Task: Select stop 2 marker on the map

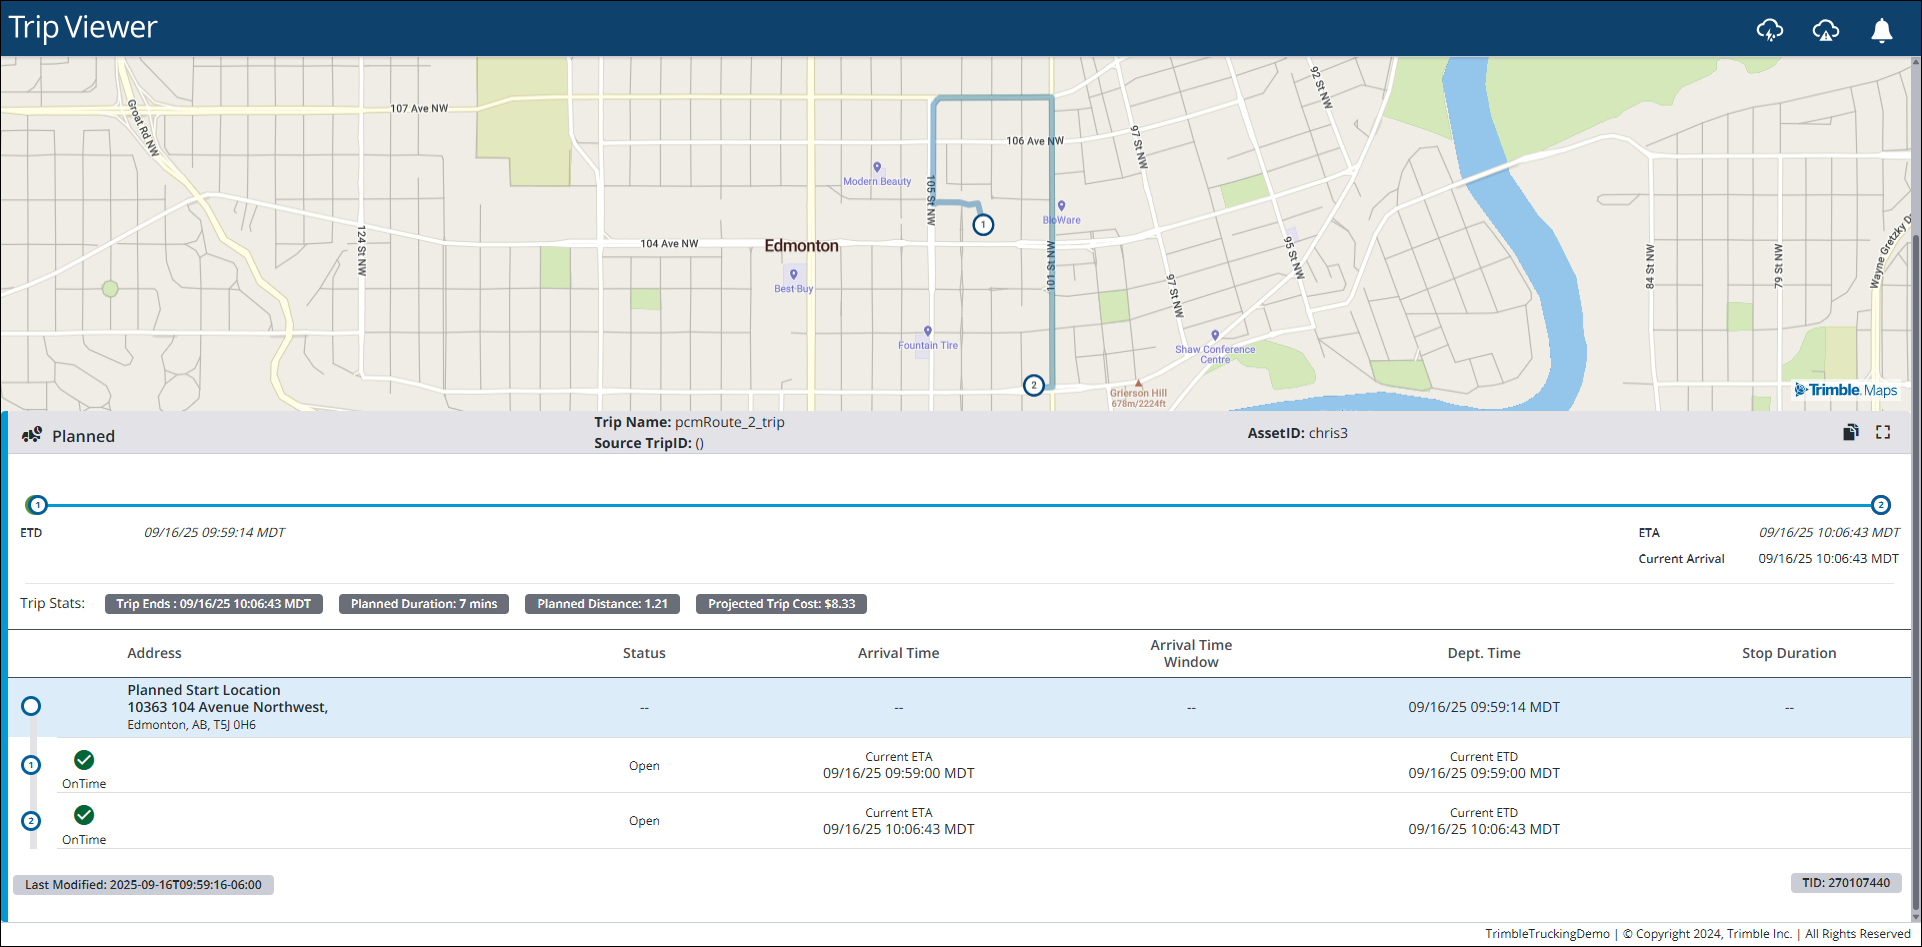Action: coord(1034,385)
